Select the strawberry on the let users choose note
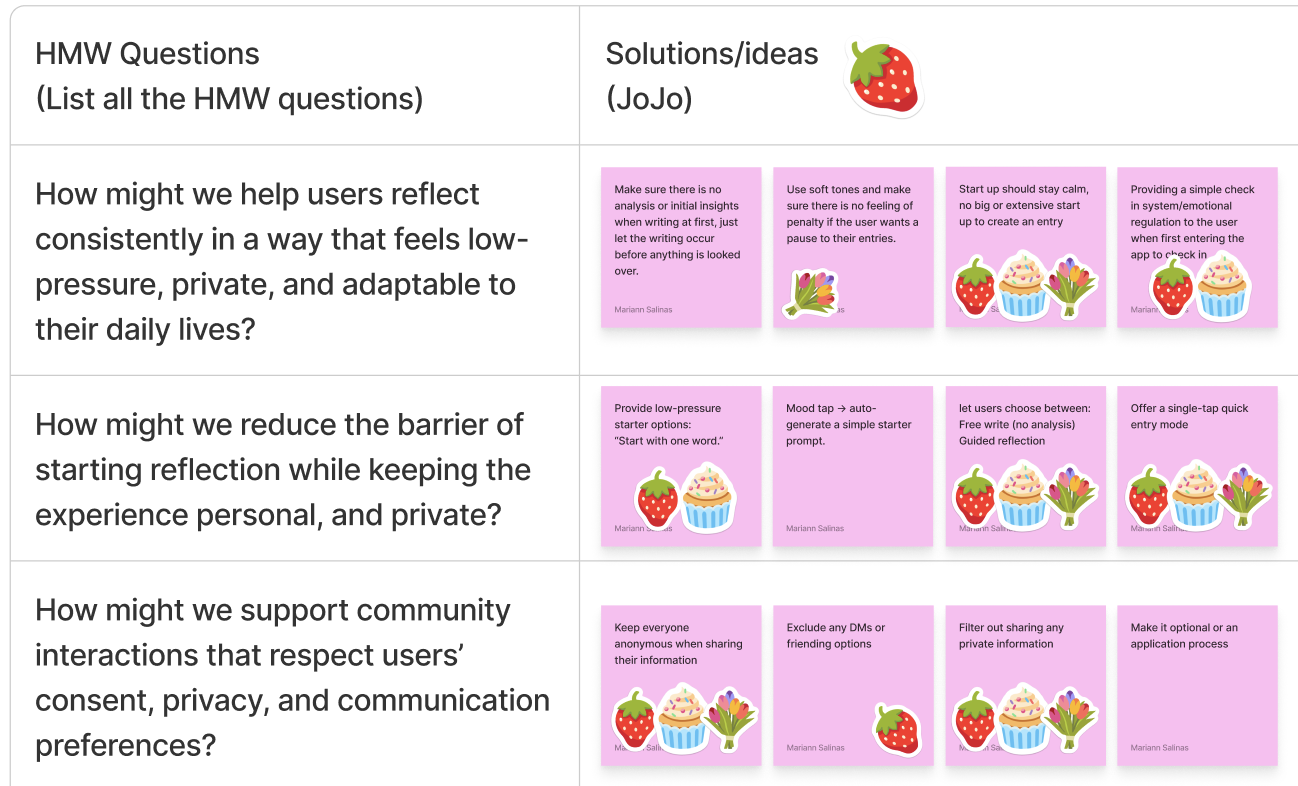The image size is (1298, 786). tap(975, 497)
